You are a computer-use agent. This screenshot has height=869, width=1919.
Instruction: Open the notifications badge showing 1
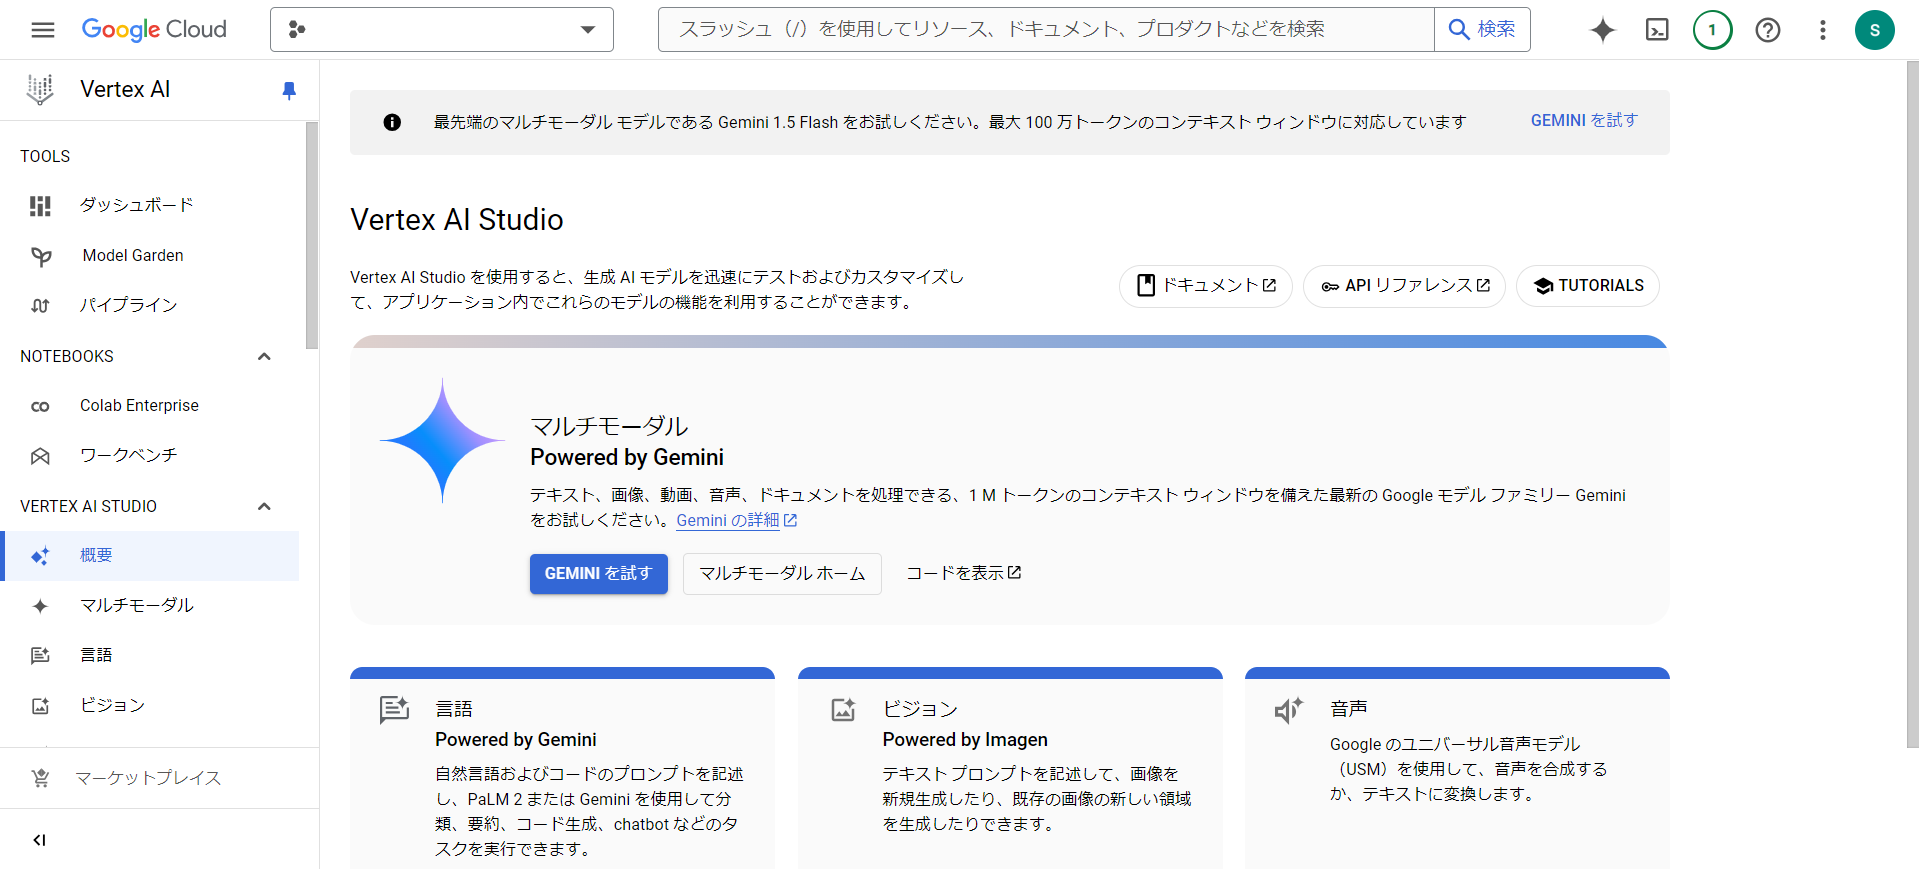click(x=1712, y=30)
